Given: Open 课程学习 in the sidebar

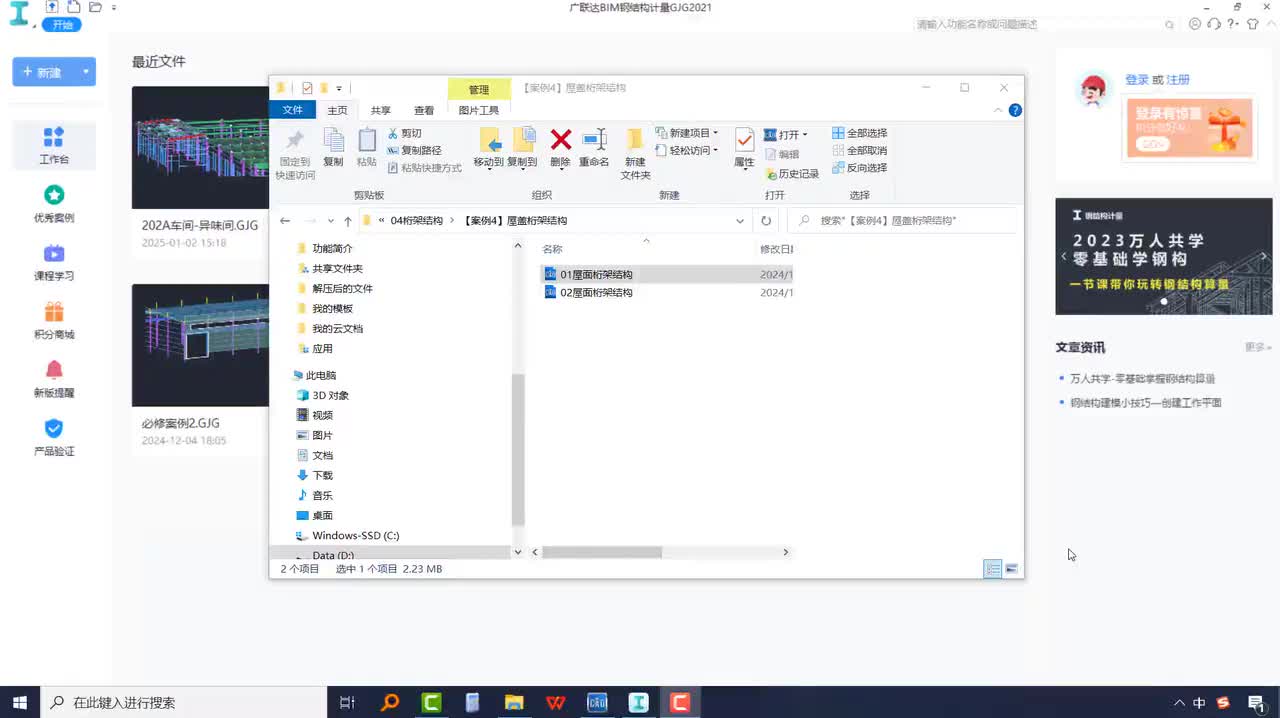Looking at the screenshot, I should pyautogui.click(x=54, y=262).
